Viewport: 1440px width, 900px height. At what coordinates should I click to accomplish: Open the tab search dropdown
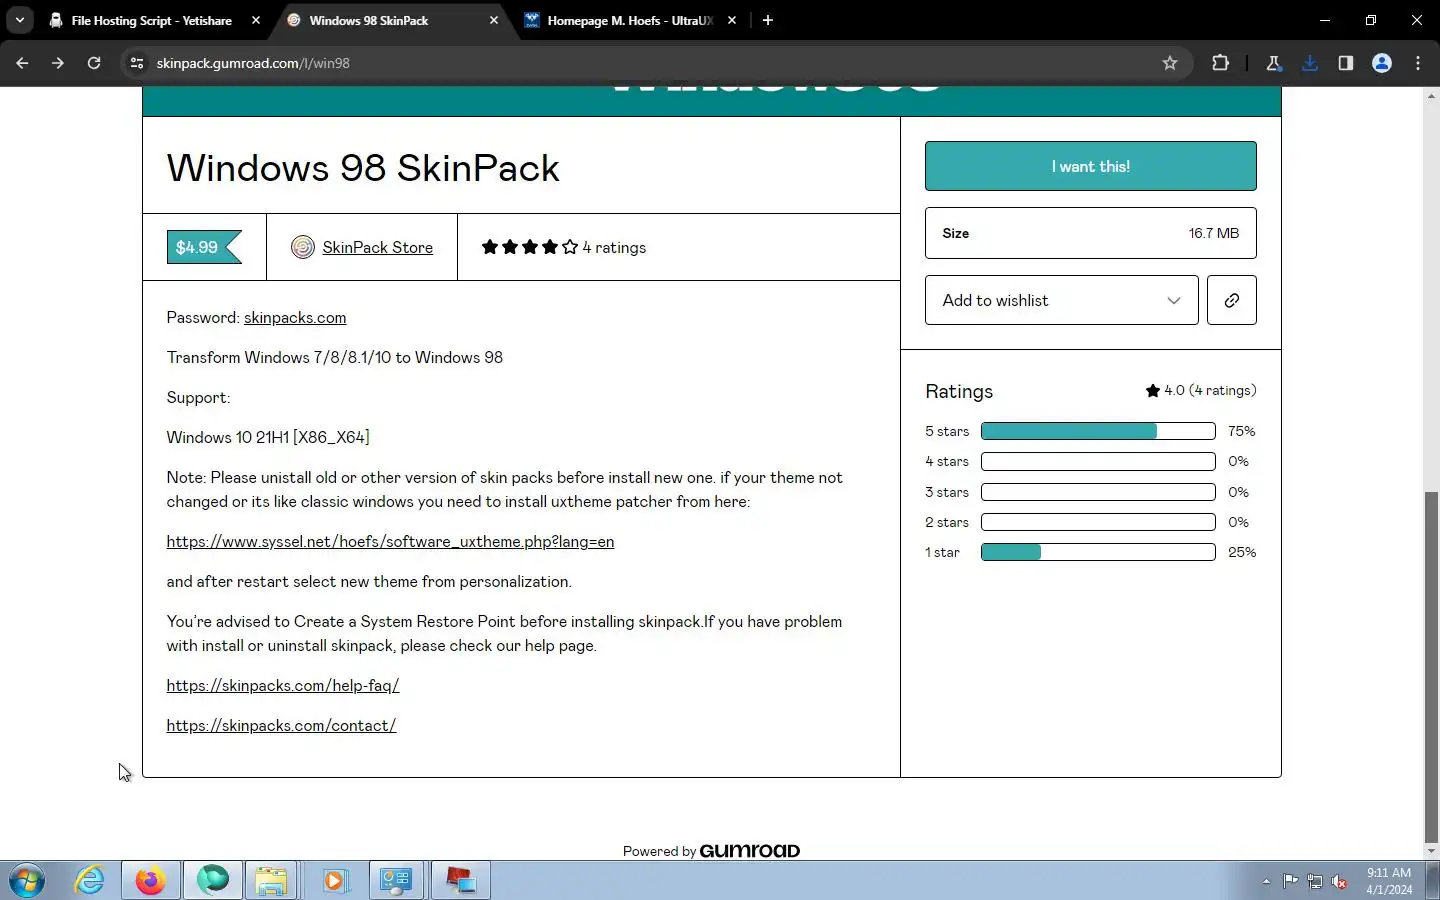click(20, 20)
